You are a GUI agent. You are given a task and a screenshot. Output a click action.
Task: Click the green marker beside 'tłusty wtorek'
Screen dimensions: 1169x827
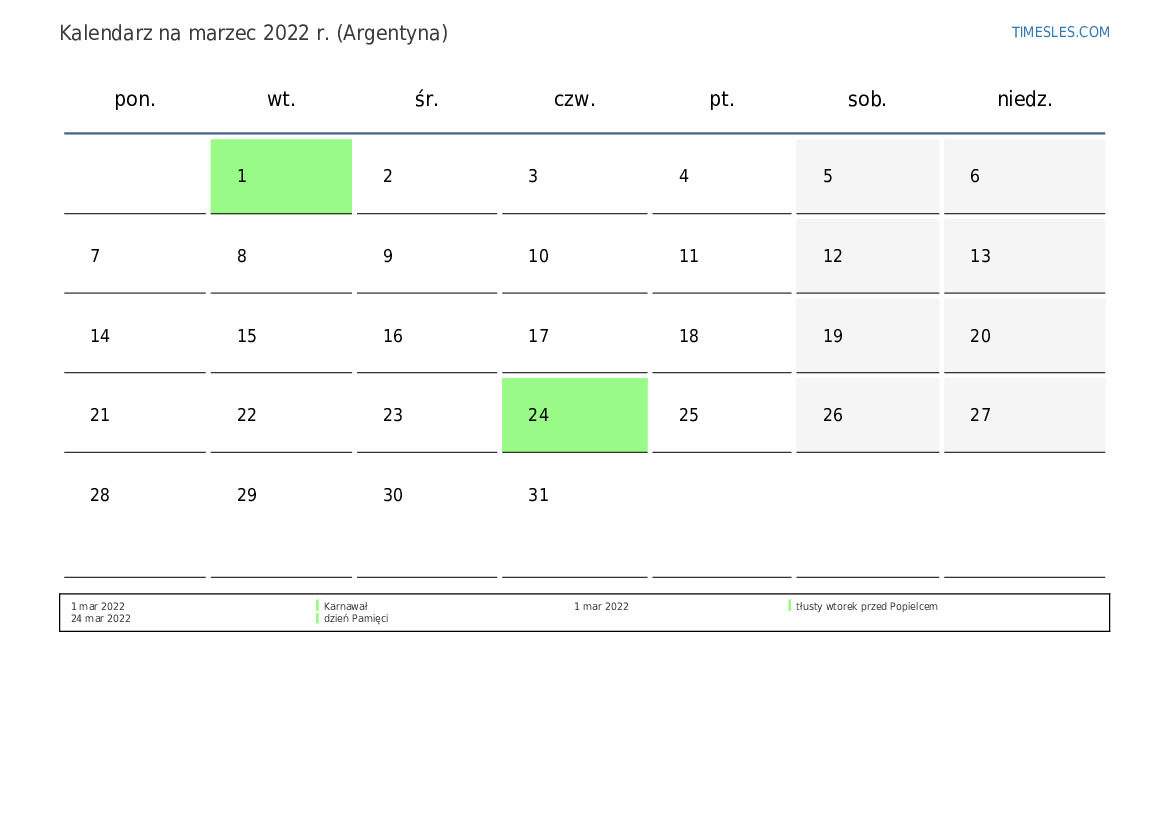(x=790, y=606)
